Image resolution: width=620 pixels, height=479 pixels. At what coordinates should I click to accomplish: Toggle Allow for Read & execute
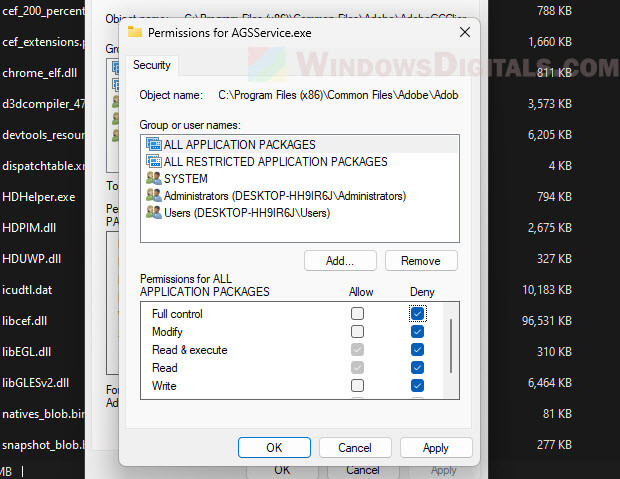click(357, 350)
